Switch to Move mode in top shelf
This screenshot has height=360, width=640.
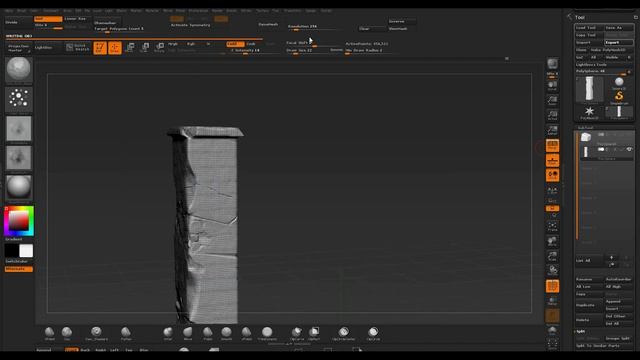click(x=130, y=48)
